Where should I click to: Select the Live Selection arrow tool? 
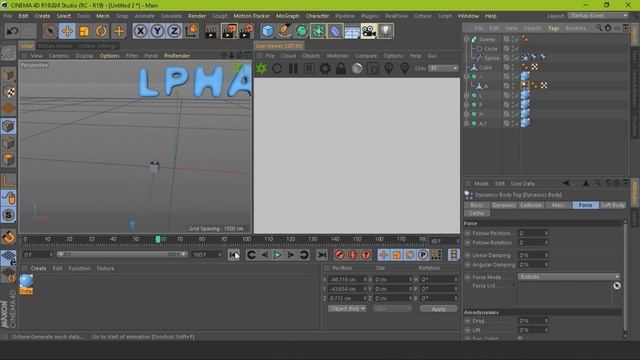click(50, 31)
